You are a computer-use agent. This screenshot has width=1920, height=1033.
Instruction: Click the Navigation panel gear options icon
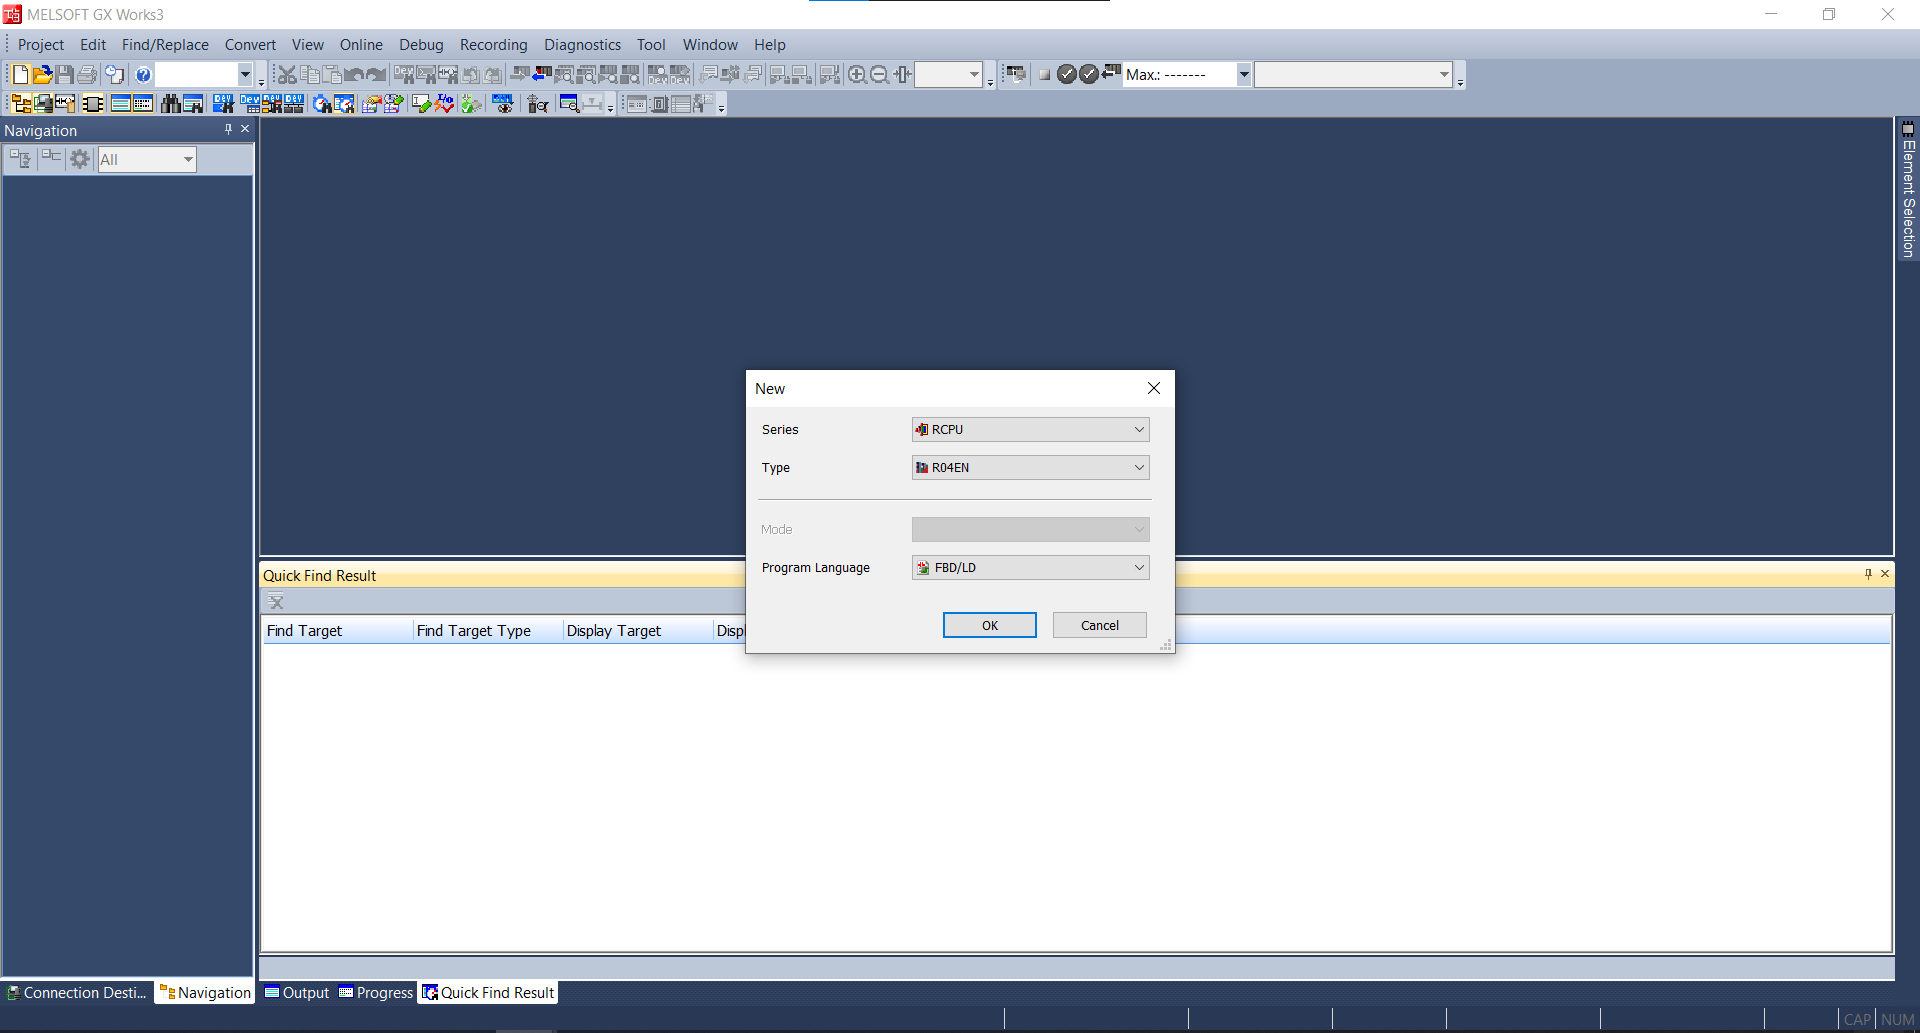click(x=80, y=159)
